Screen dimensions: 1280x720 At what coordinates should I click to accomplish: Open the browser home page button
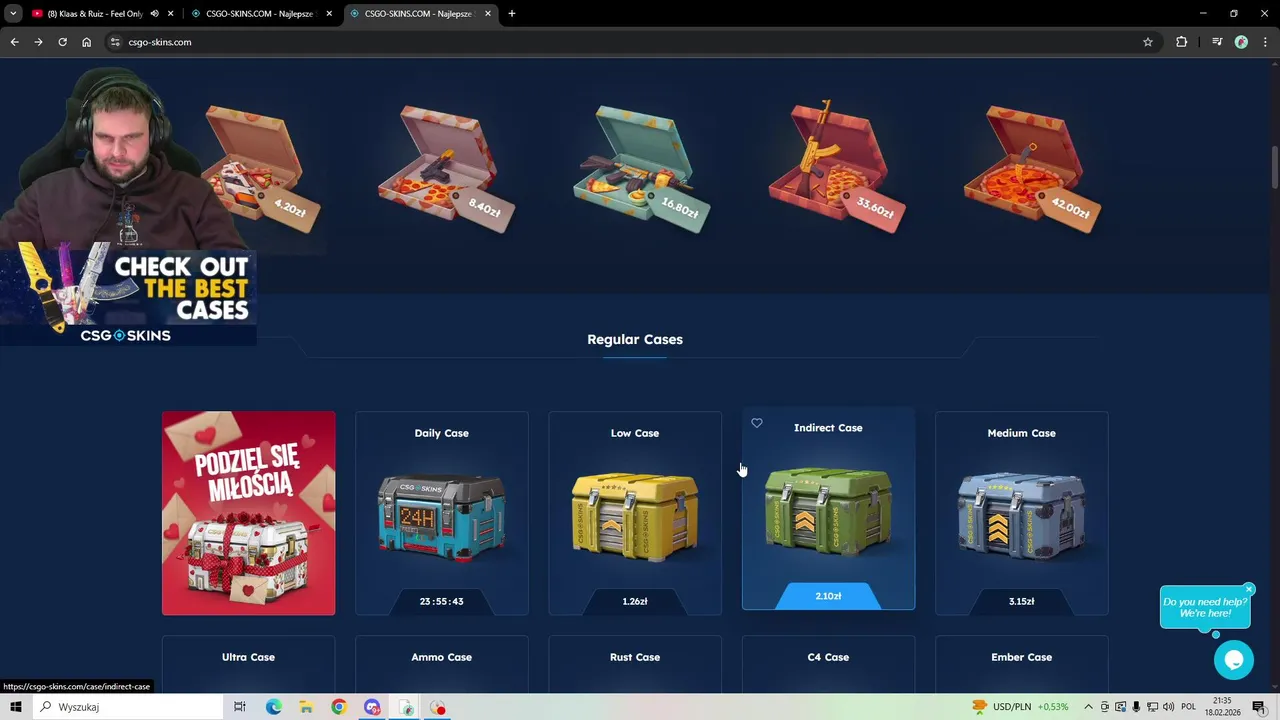click(x=86, y=42)
